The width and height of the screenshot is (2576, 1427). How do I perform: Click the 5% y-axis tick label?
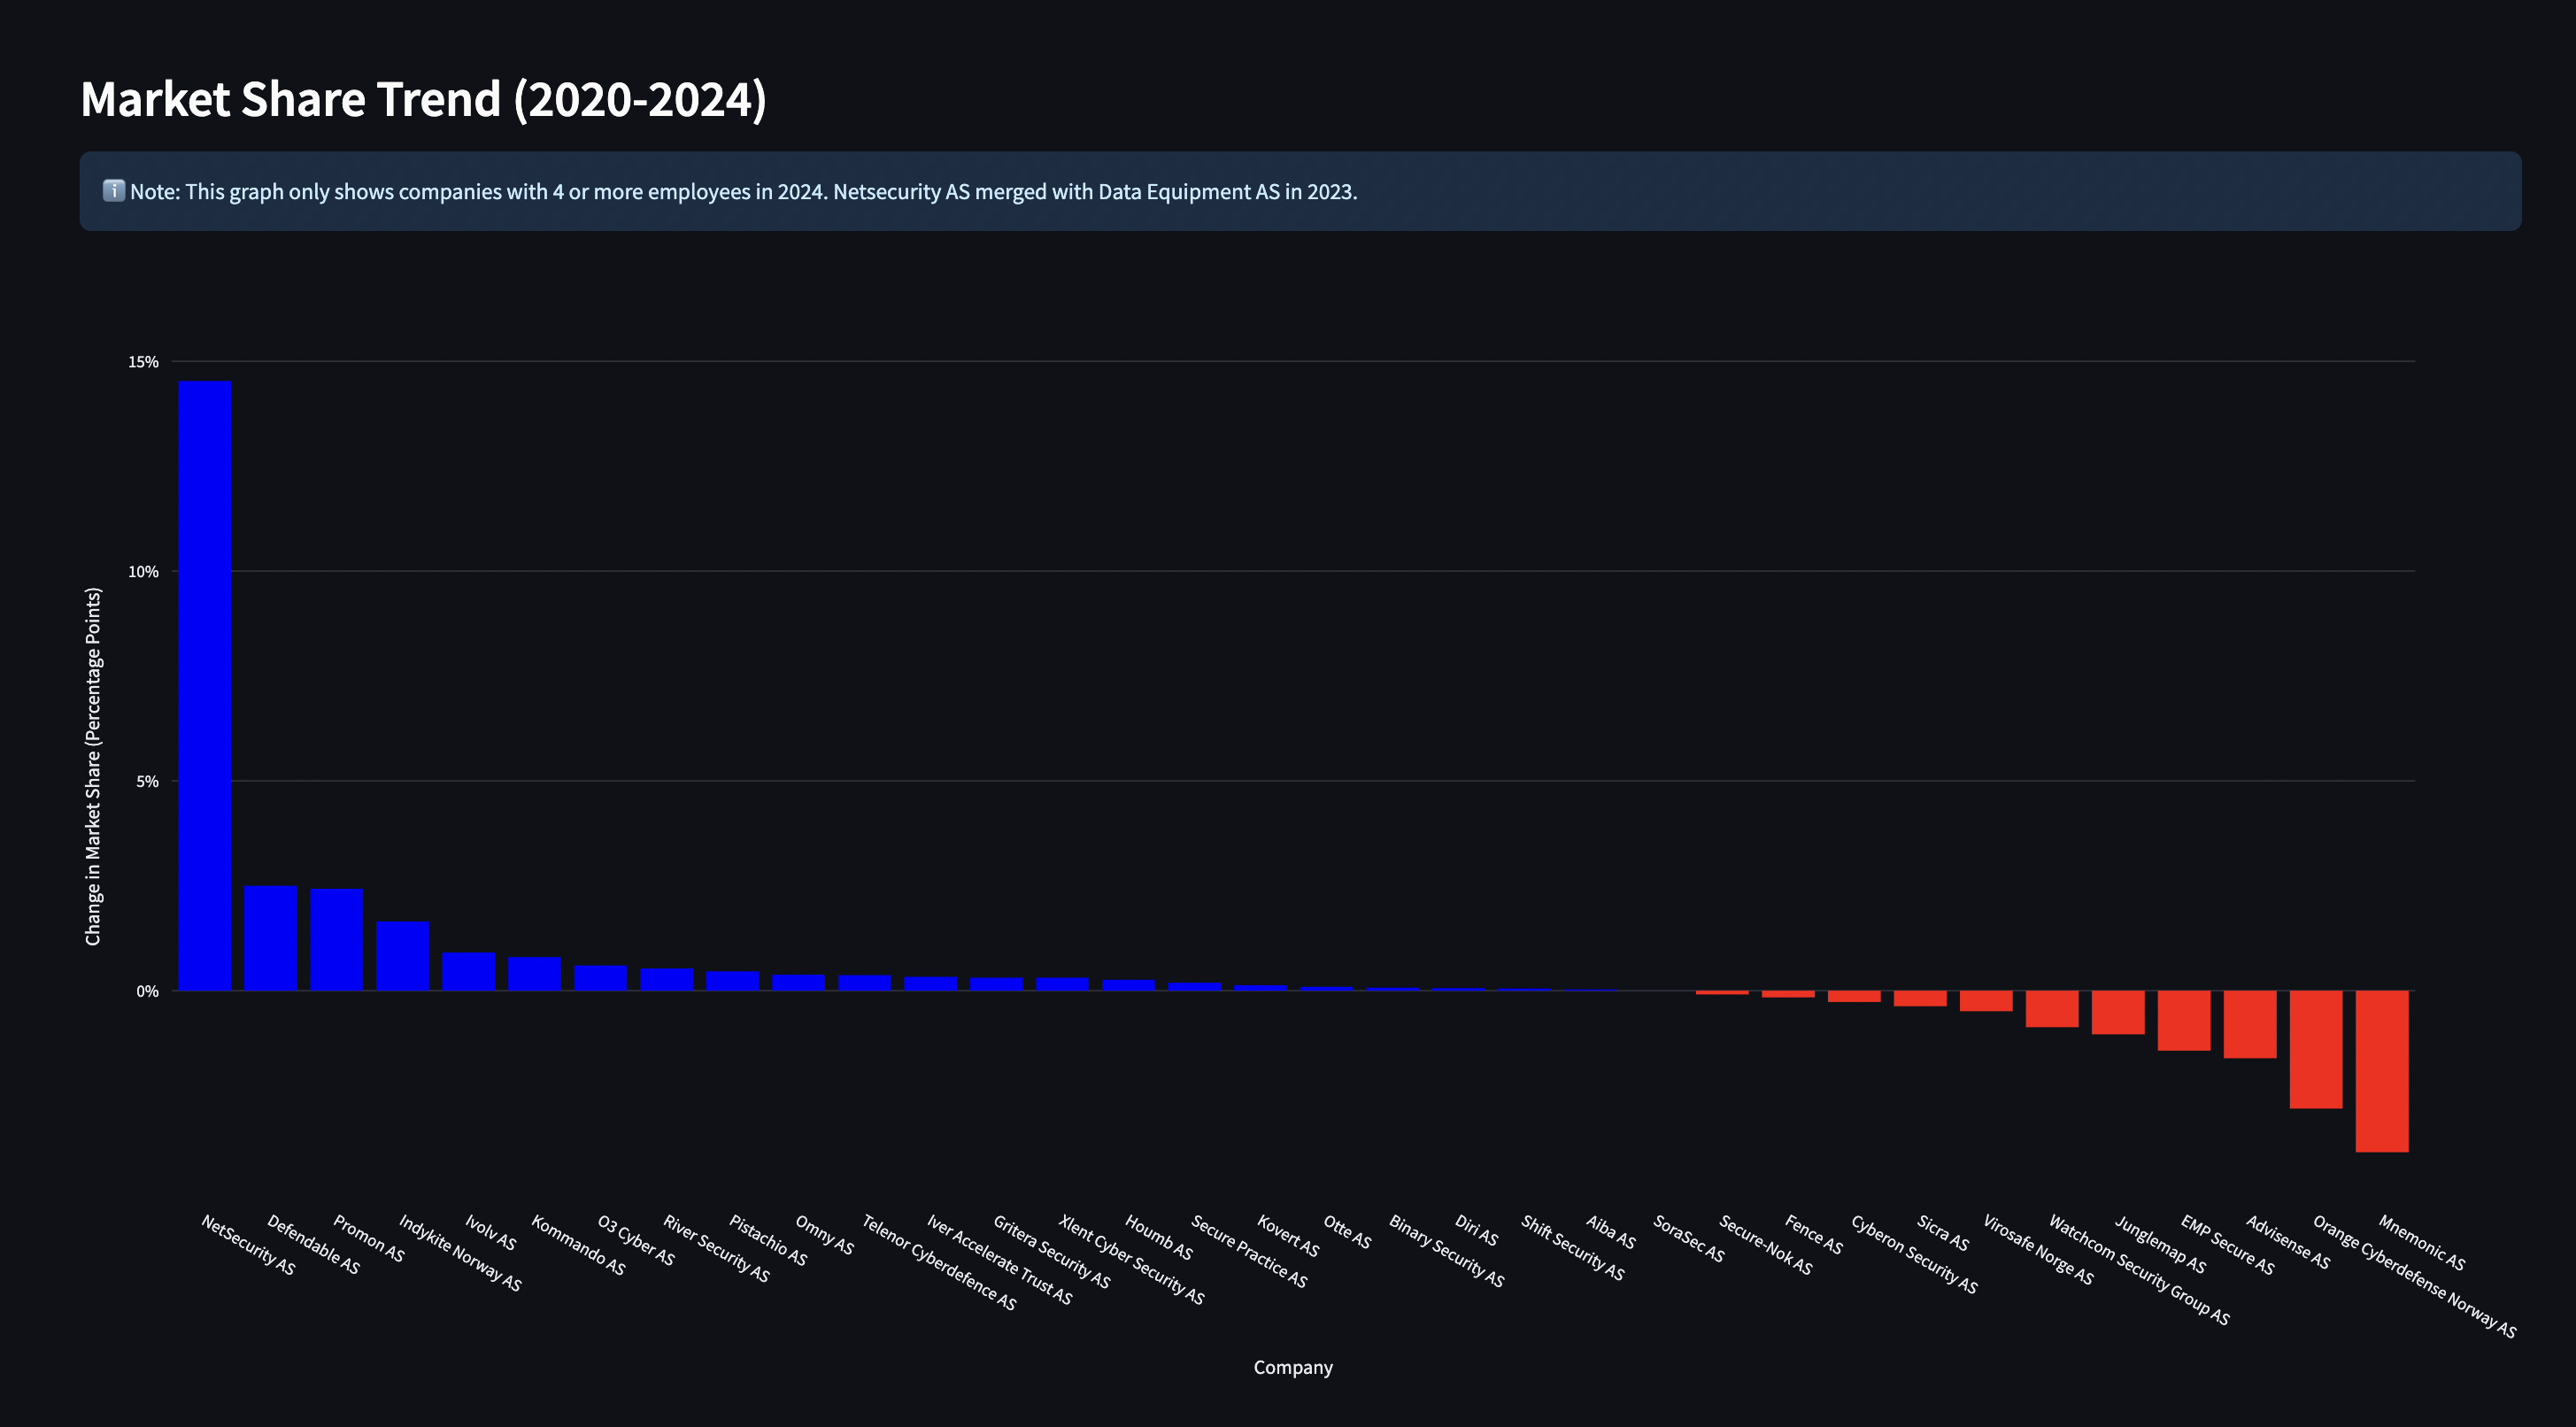point(147,782)
